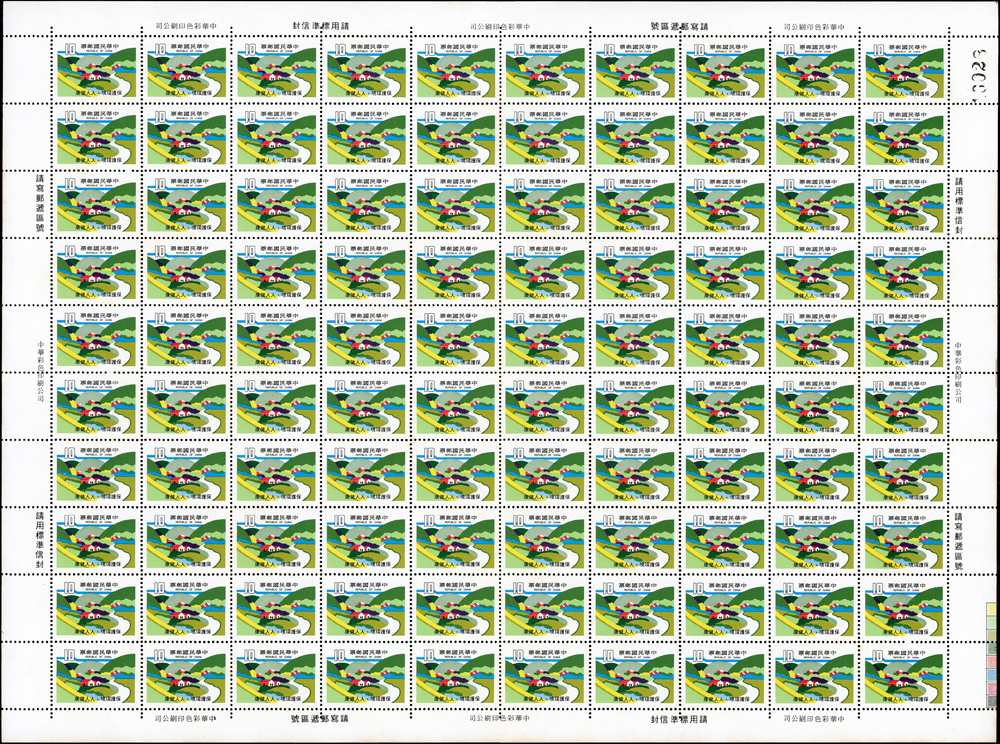Click the pink color bar swatch
The height and width of the screenshot is (744, 1000).
(x=992, y=688)
